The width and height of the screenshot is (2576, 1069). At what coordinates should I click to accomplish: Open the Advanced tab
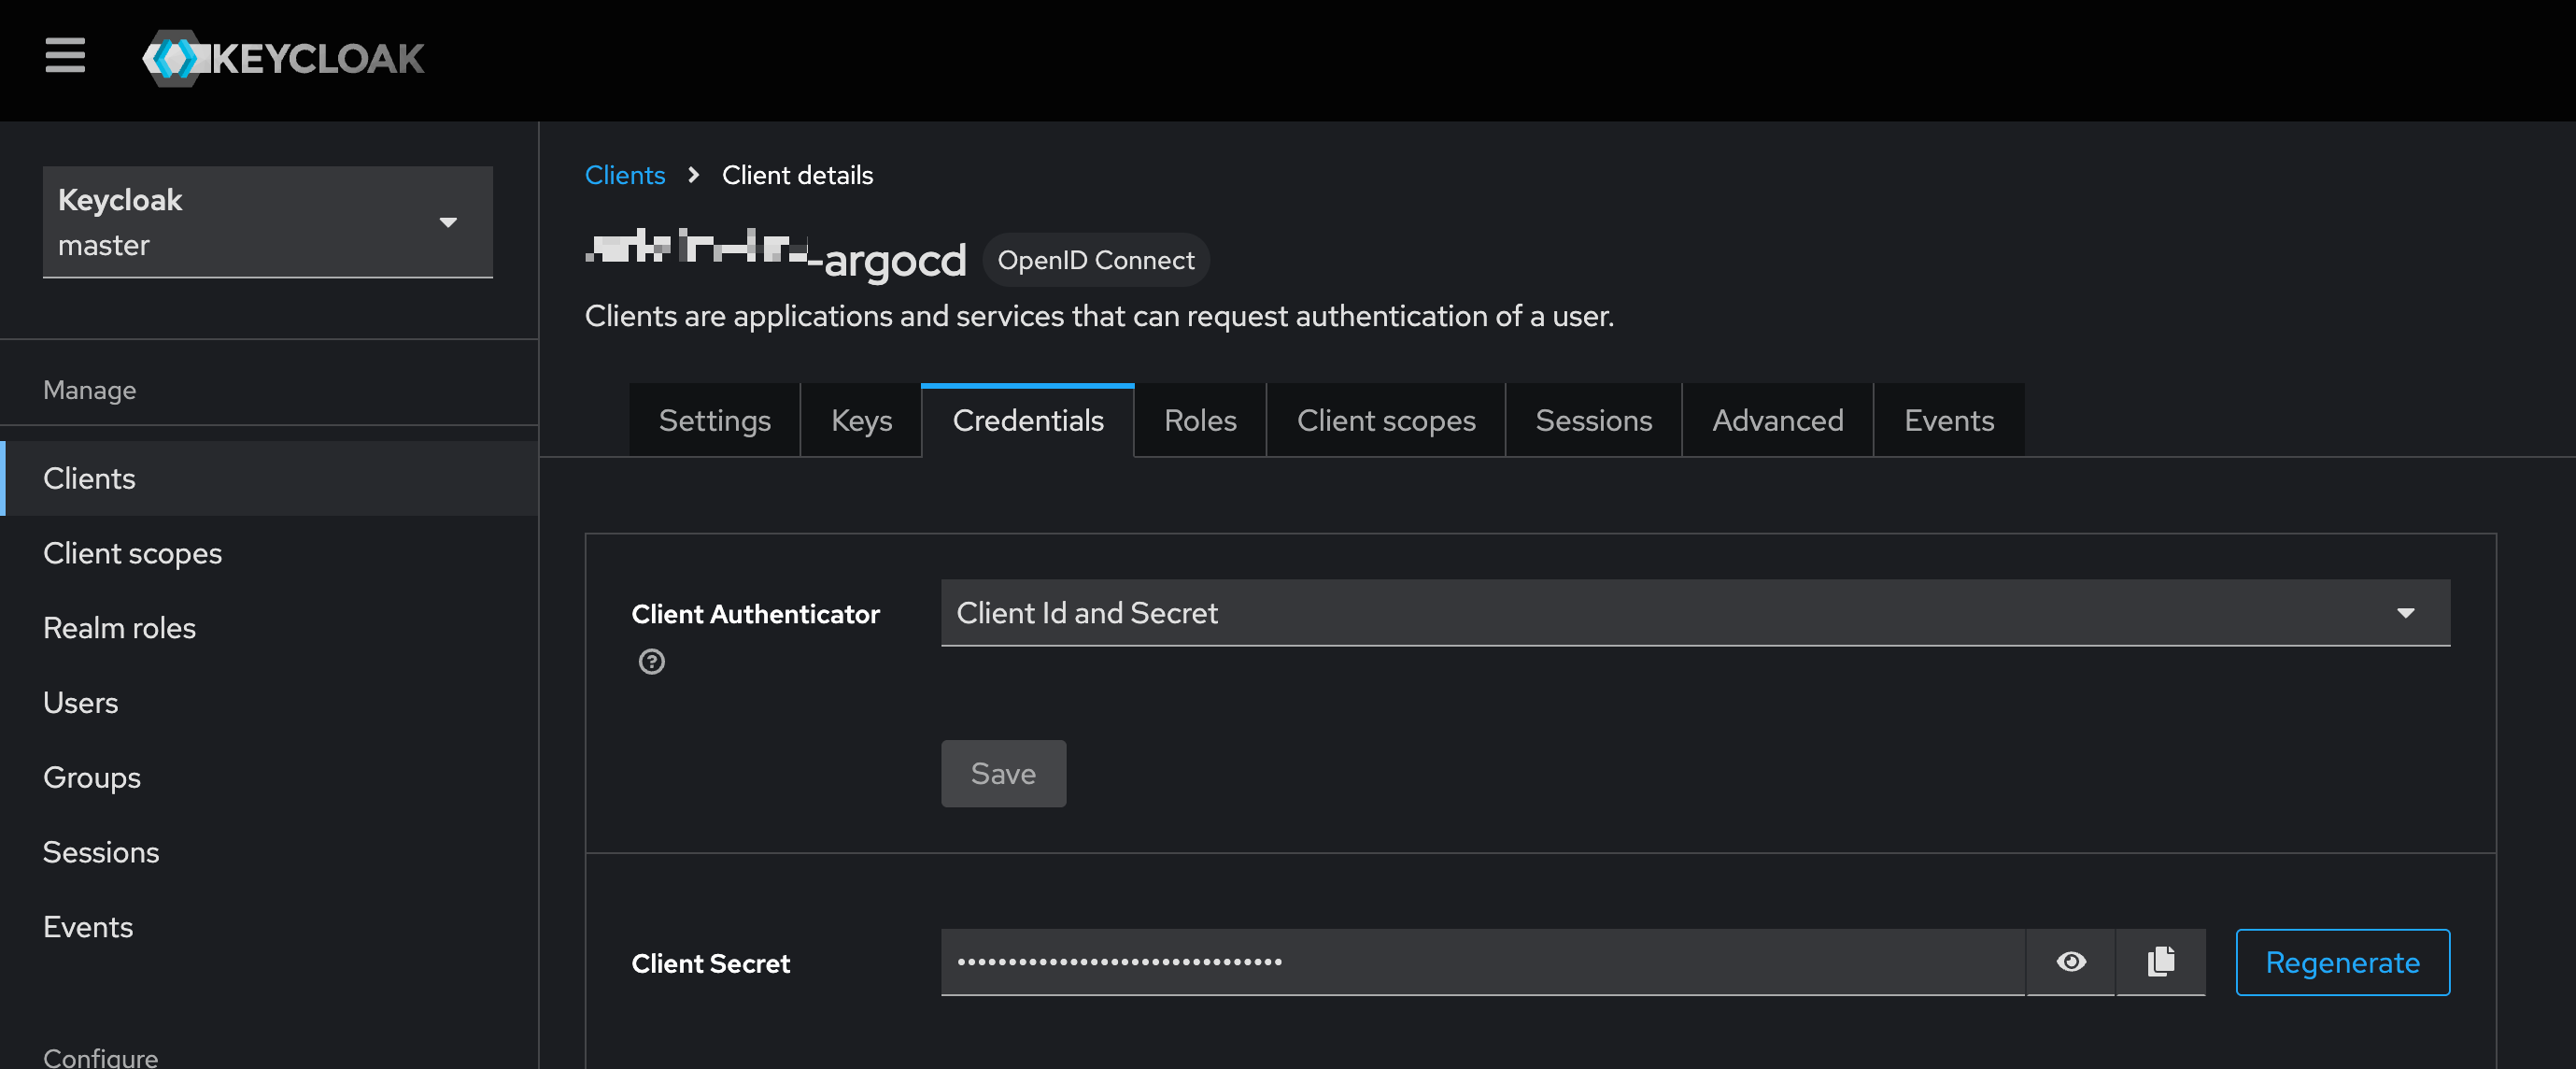1777,421
